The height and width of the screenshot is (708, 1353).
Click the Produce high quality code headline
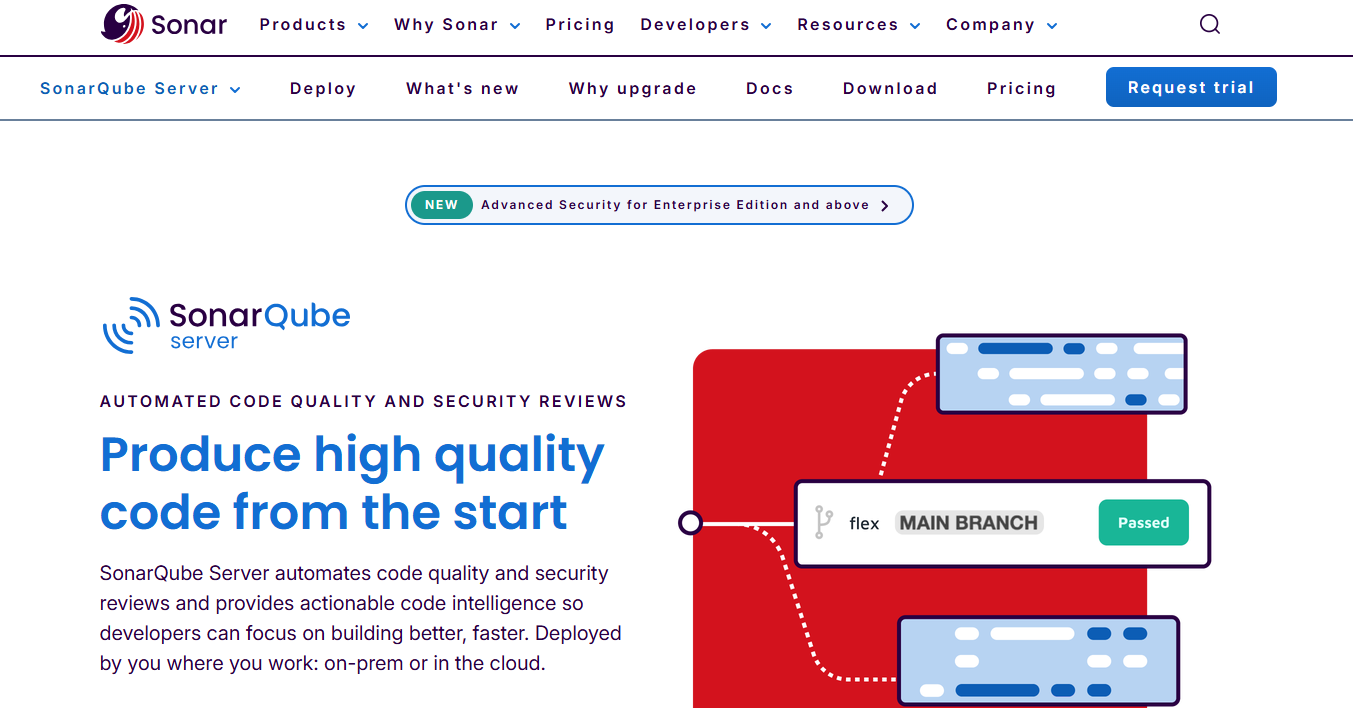pos(352,483)
